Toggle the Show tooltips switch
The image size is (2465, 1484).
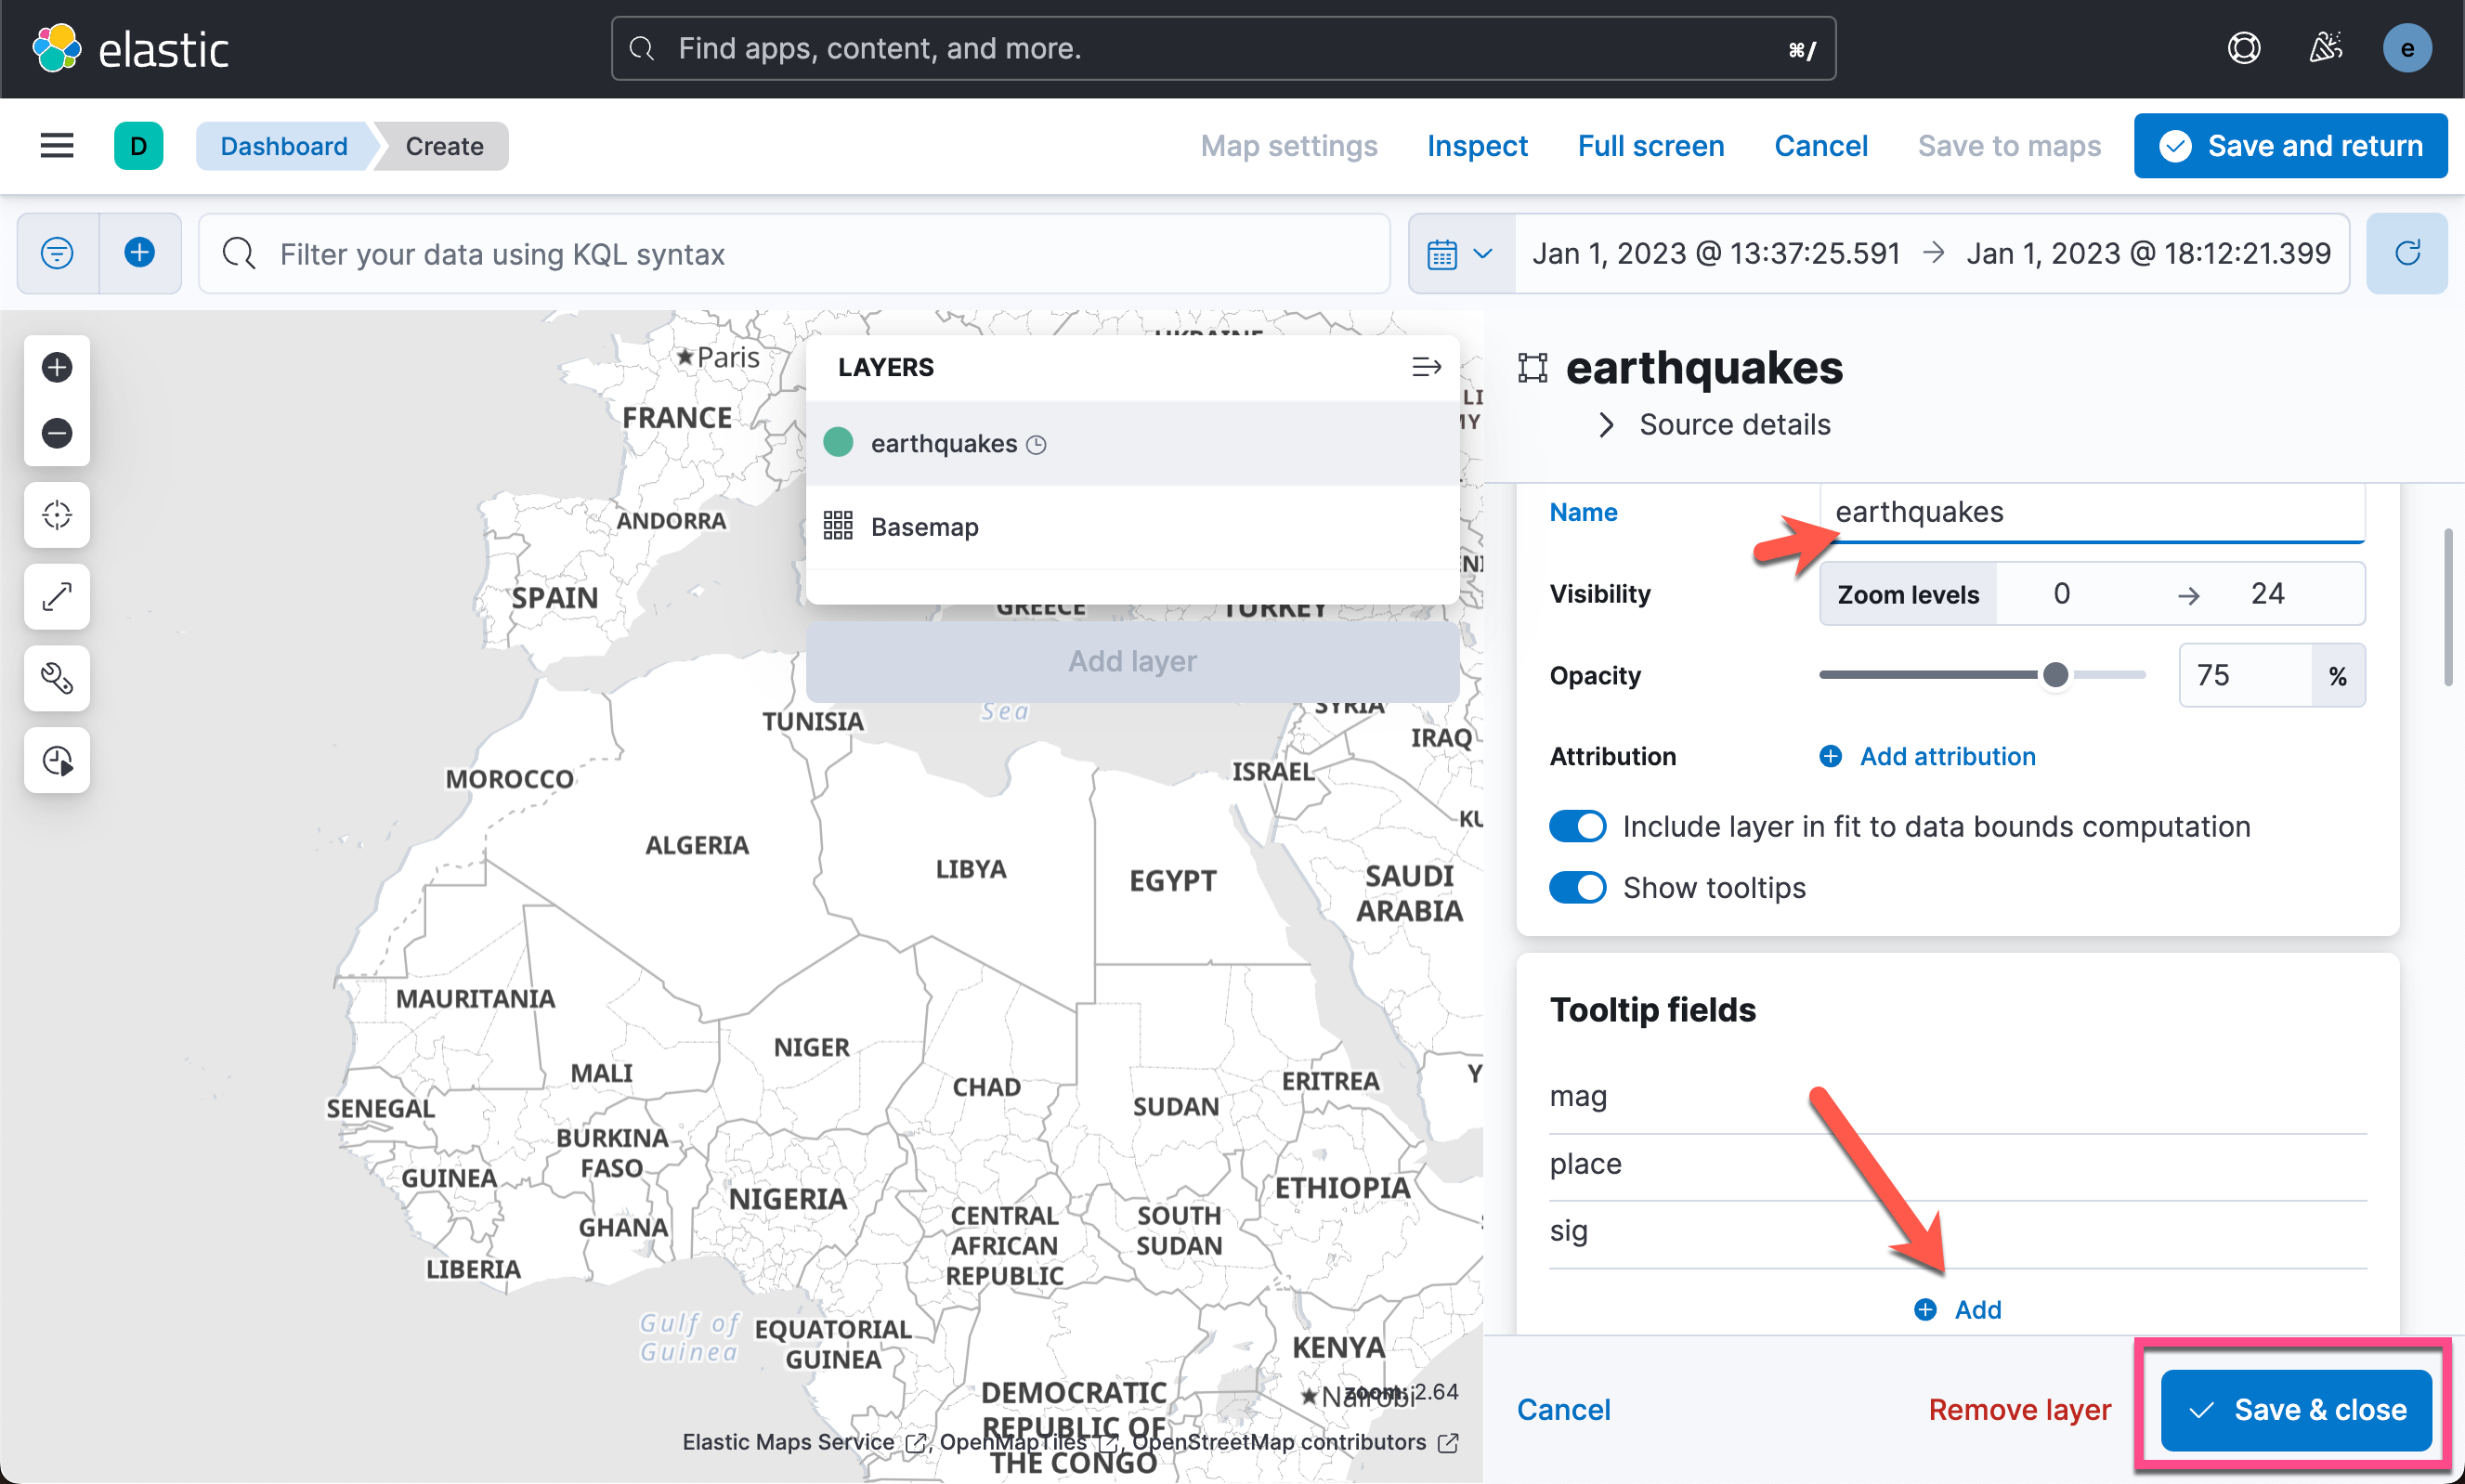1577,888
